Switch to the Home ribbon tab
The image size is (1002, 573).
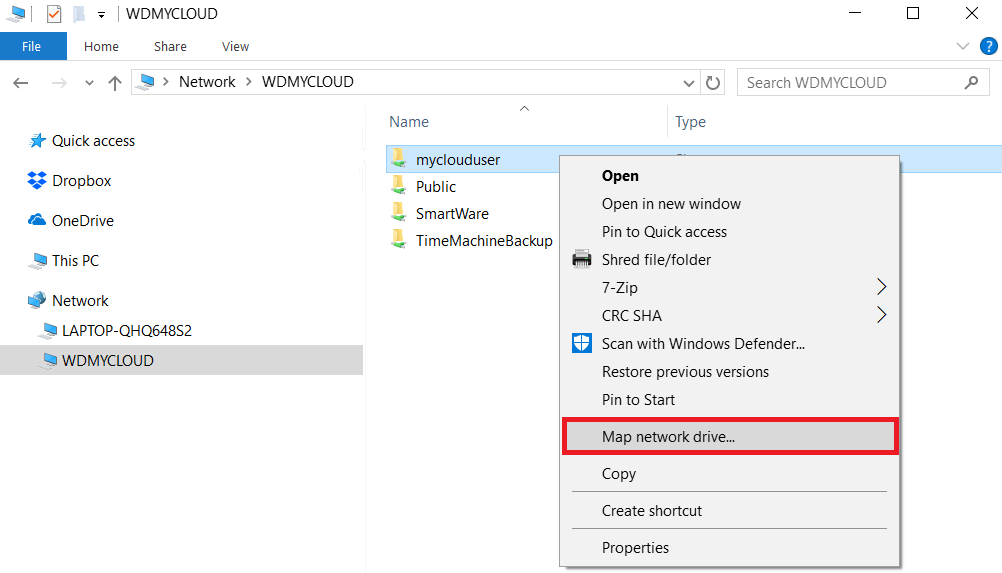101,47
